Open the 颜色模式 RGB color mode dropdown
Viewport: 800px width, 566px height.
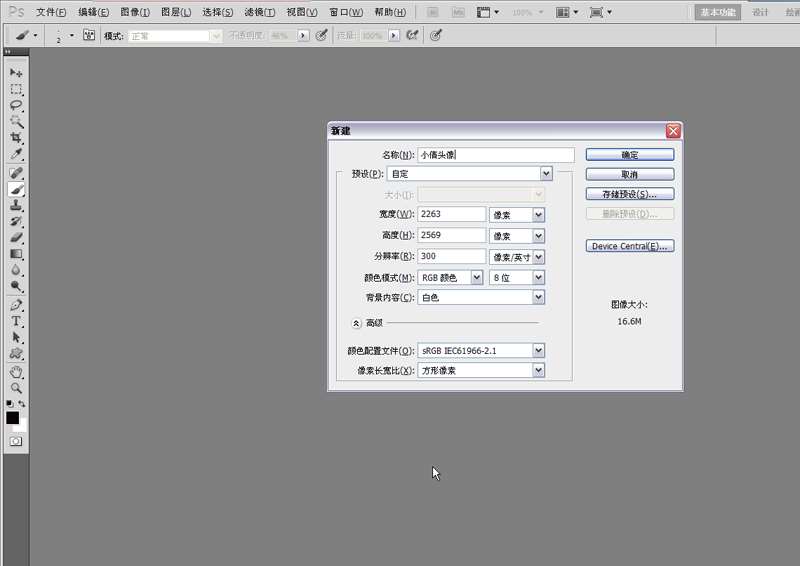(x=477, y=277)
